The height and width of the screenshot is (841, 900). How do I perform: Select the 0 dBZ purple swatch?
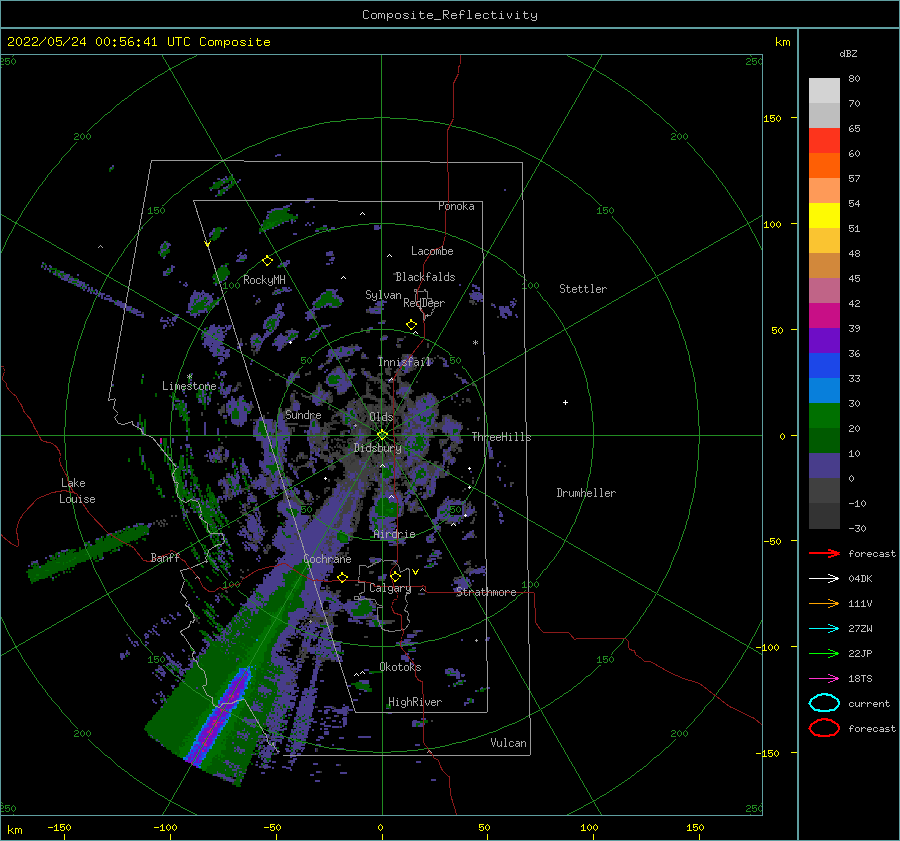[x=824, y=465]
